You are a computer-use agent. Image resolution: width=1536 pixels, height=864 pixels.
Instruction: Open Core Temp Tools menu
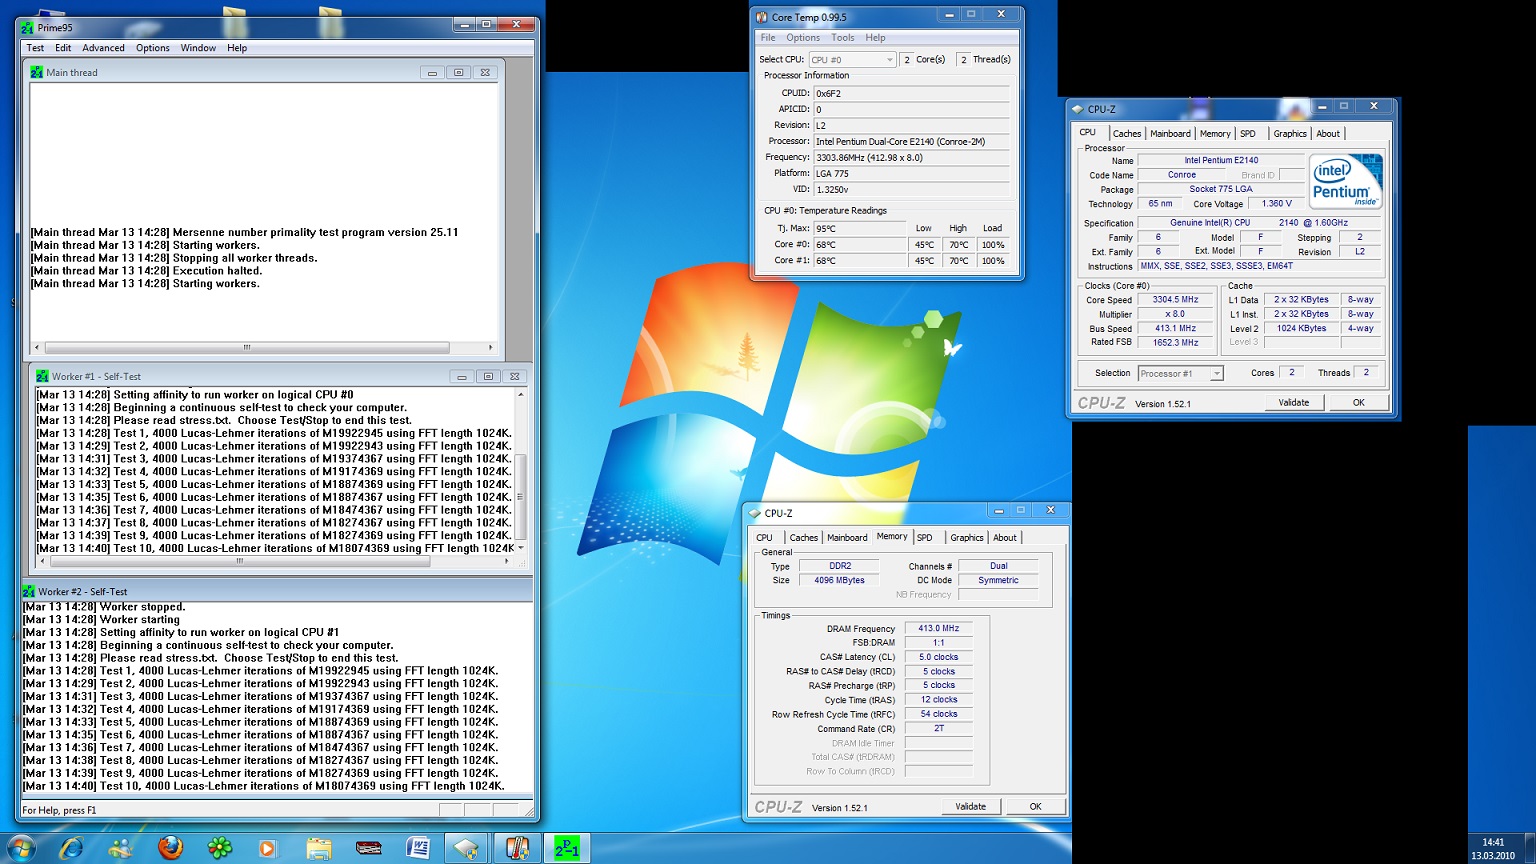click(843, 38)
